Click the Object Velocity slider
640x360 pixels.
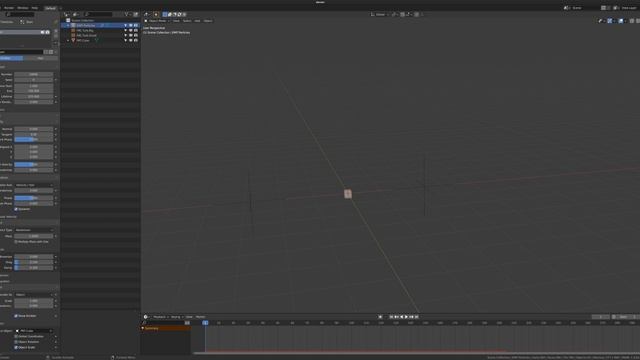[x=34, y=164]
